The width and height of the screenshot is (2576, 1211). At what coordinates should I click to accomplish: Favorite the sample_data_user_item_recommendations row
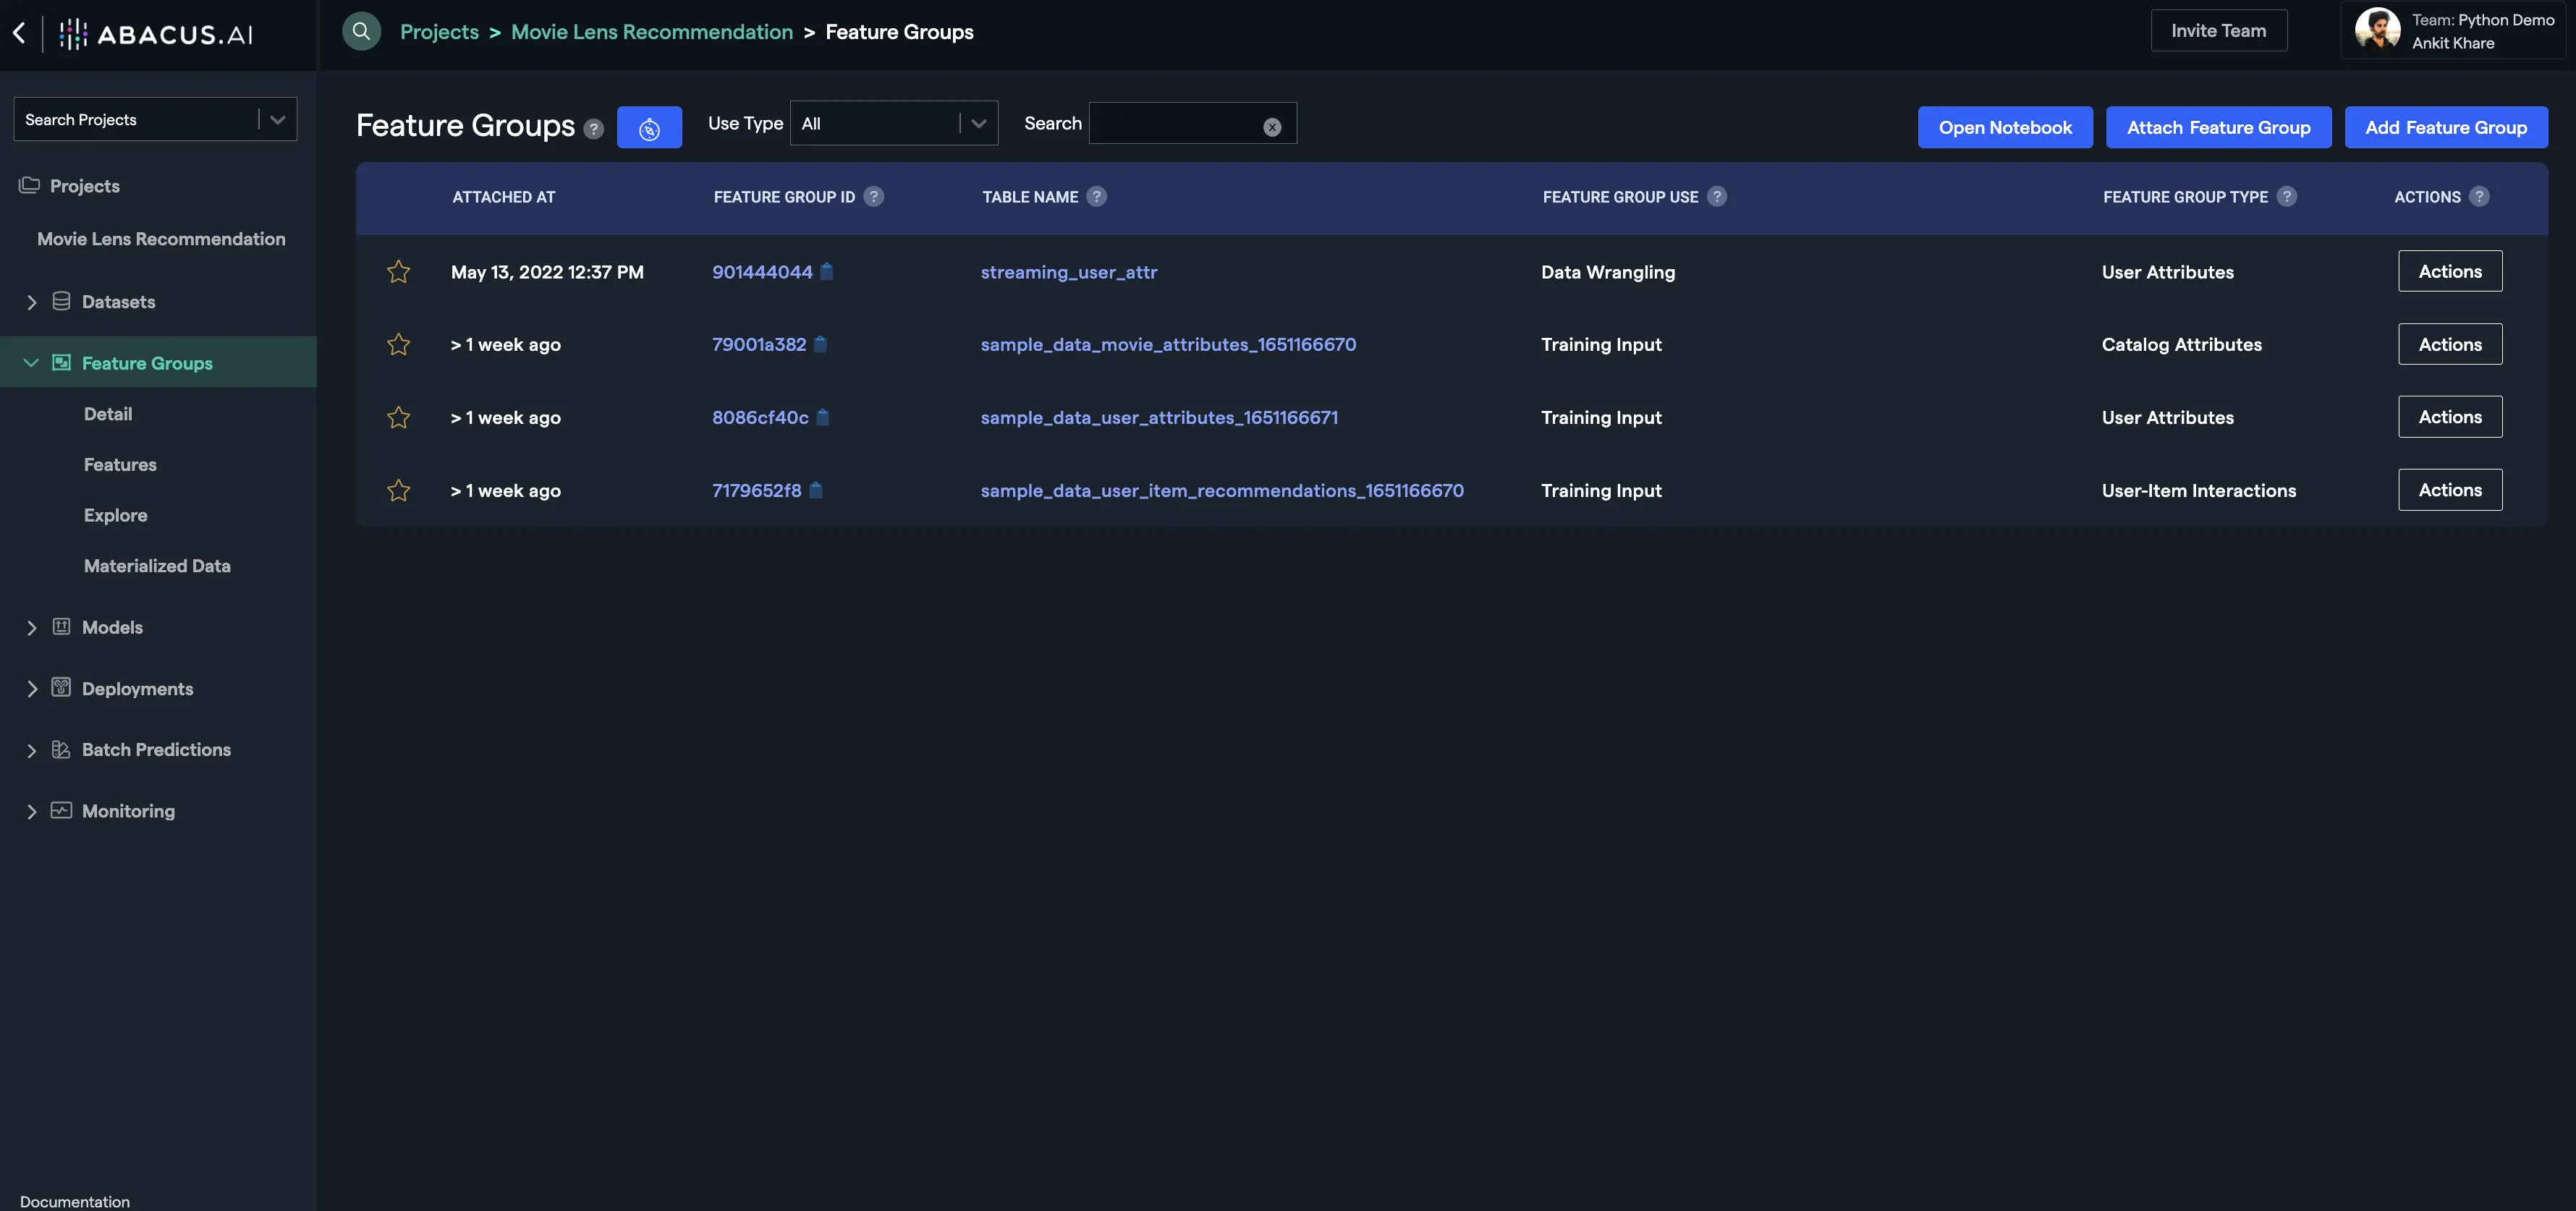[x=398, y=490]
